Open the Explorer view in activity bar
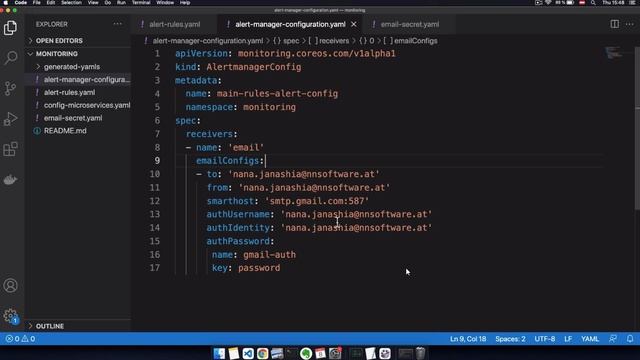The height and width of the screenshot is (360, 640). pyautogui.click(x=11, y=28)
